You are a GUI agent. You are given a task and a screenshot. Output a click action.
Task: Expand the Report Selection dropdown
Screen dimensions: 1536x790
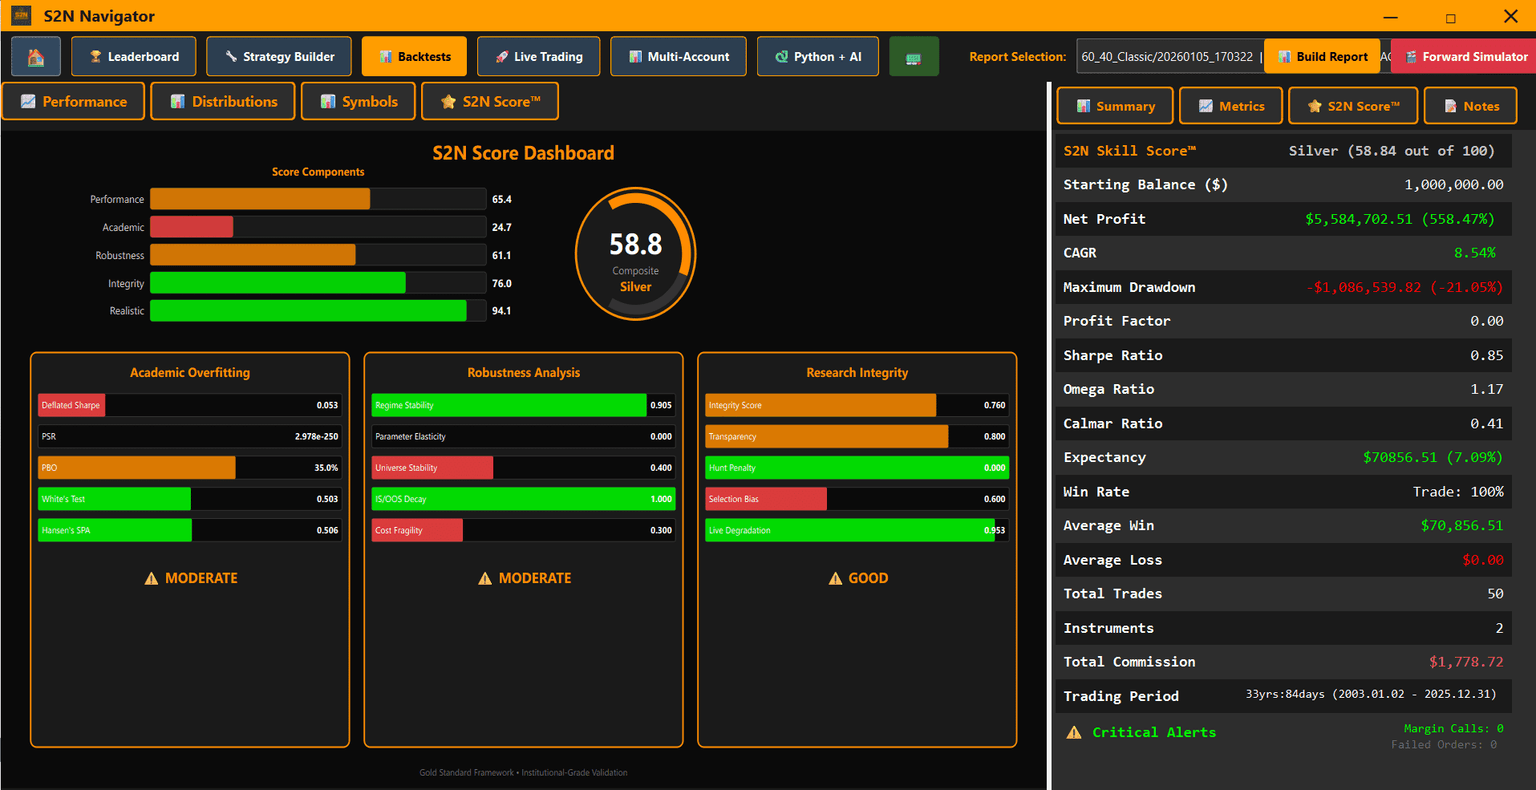[x=1168, y=57]
